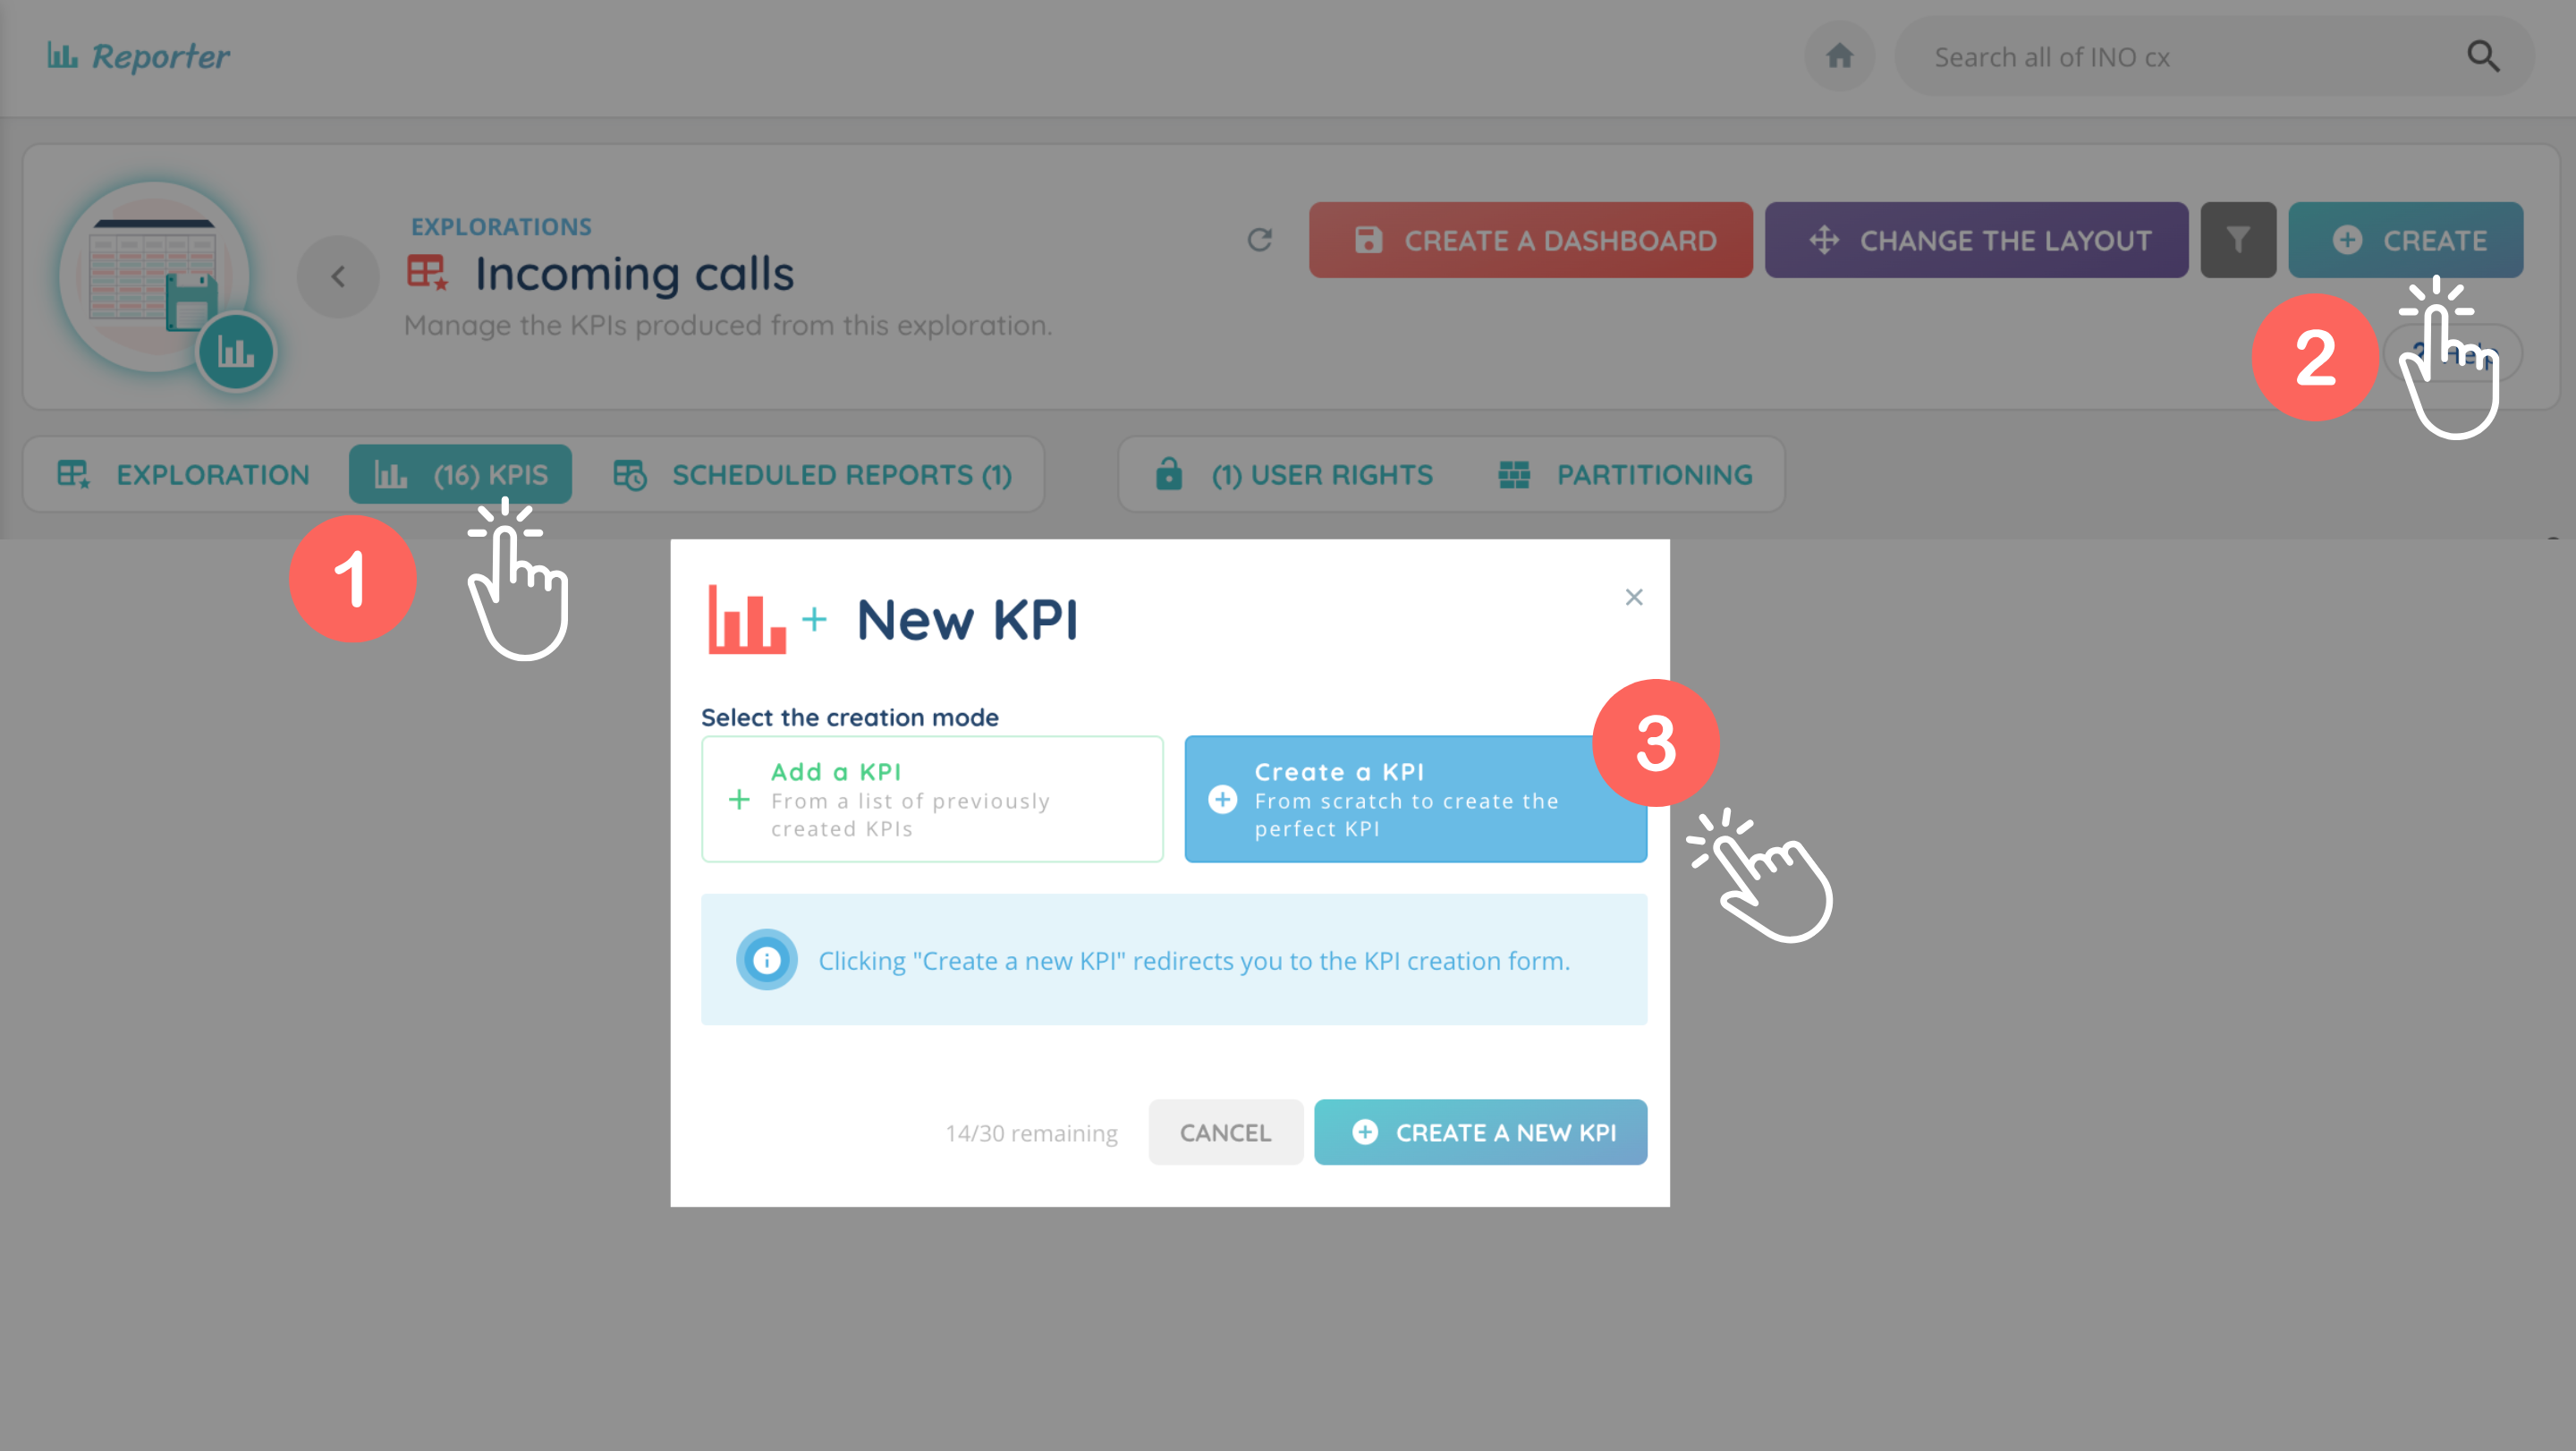Switch to the Partitioning tab
This screenshot has width=2576, height=1451.
[x=1626, y=475]
